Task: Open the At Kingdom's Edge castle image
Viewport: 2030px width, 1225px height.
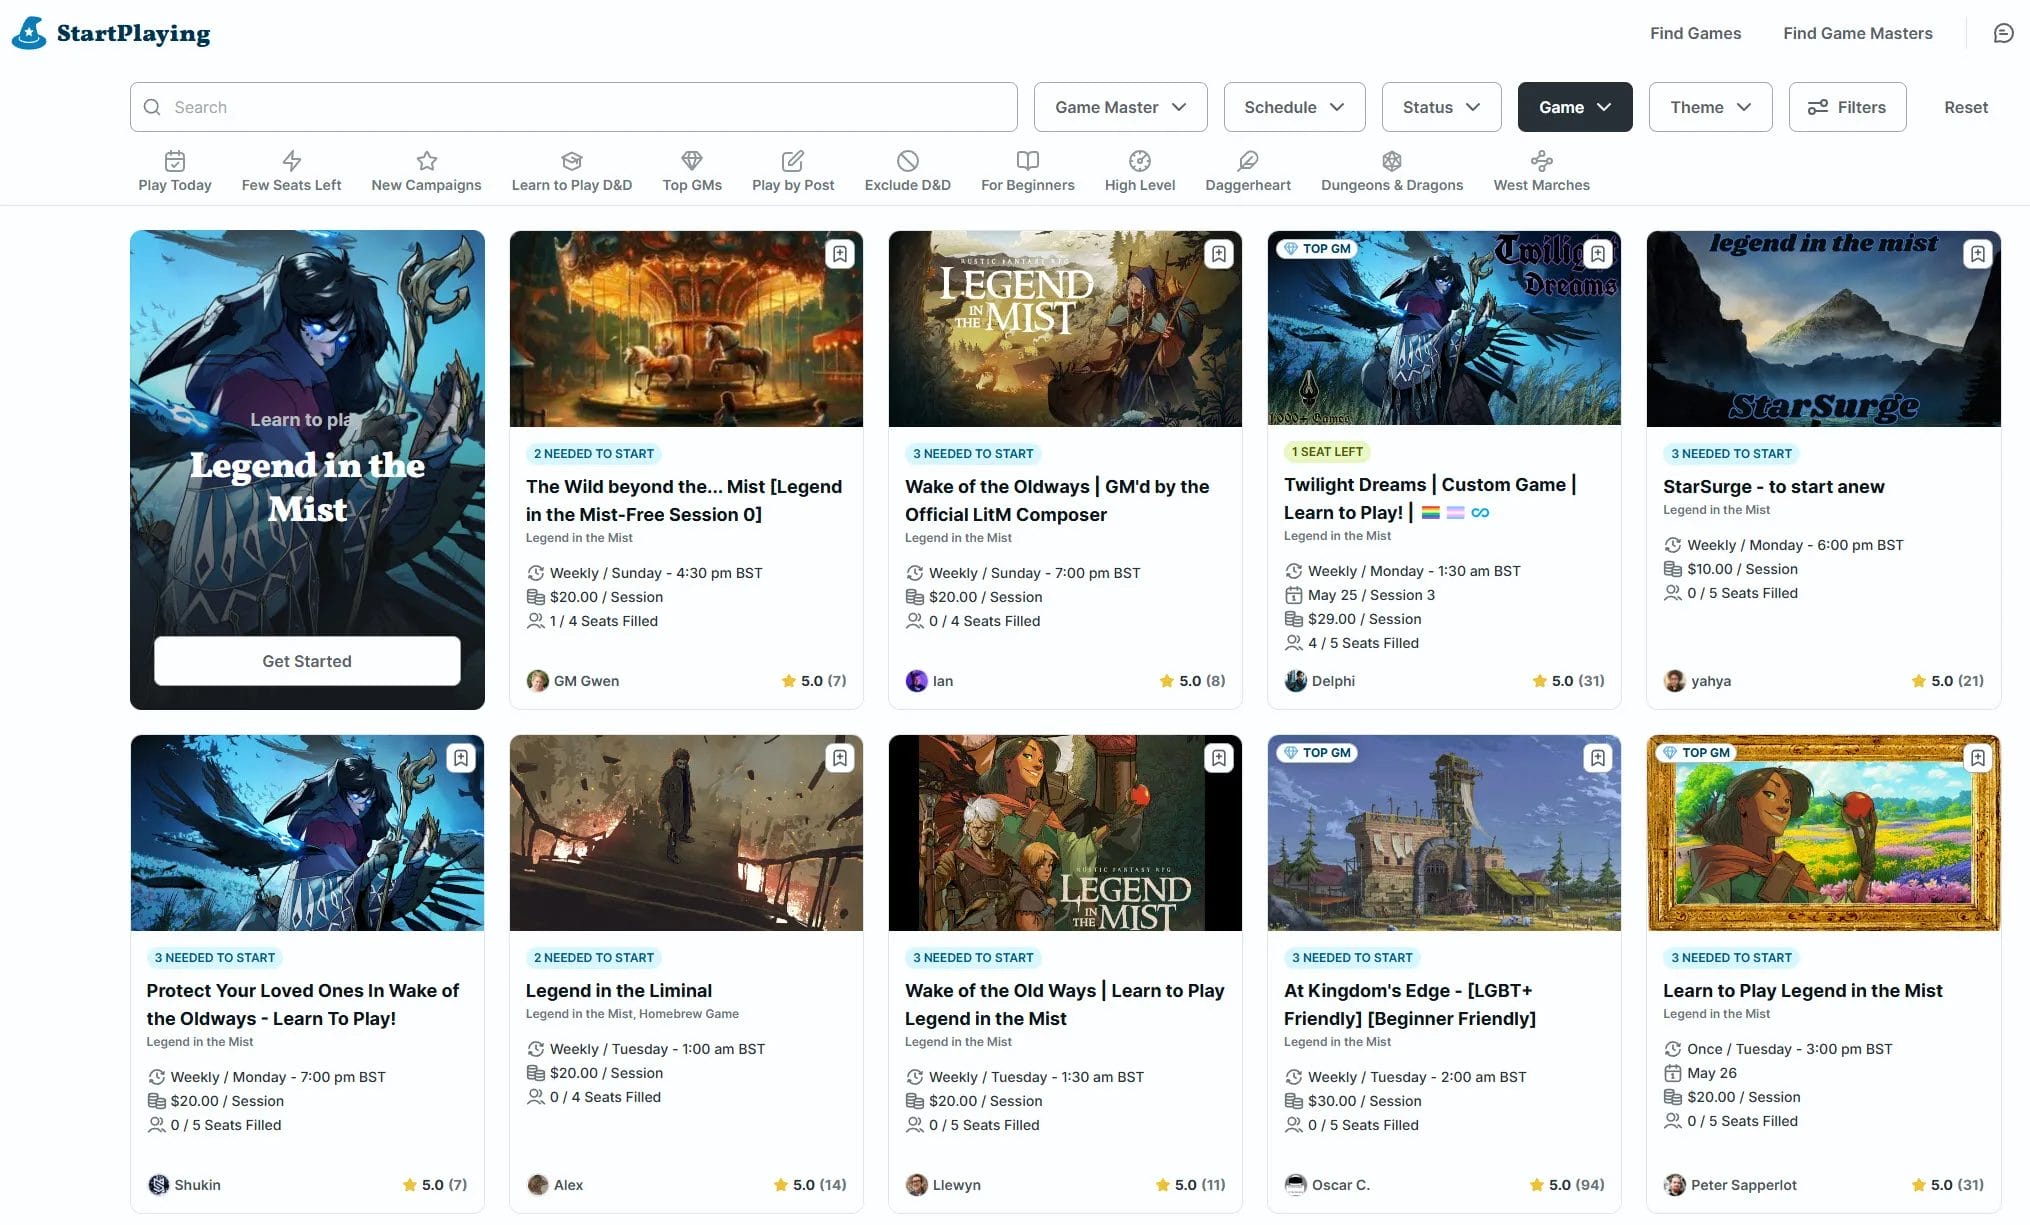Action: (1444, 833)
